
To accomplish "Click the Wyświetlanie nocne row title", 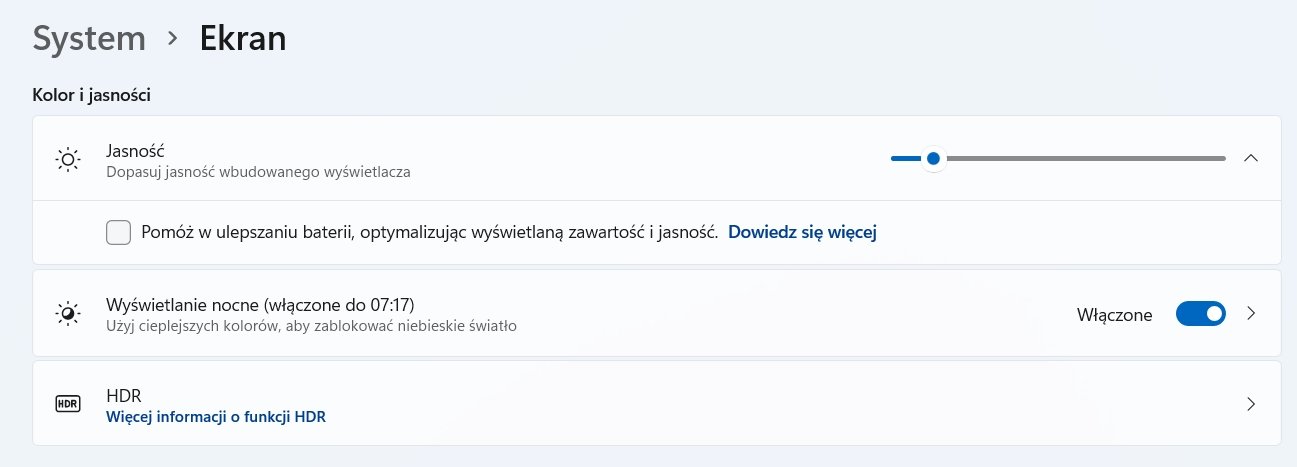I will (260, 304).
